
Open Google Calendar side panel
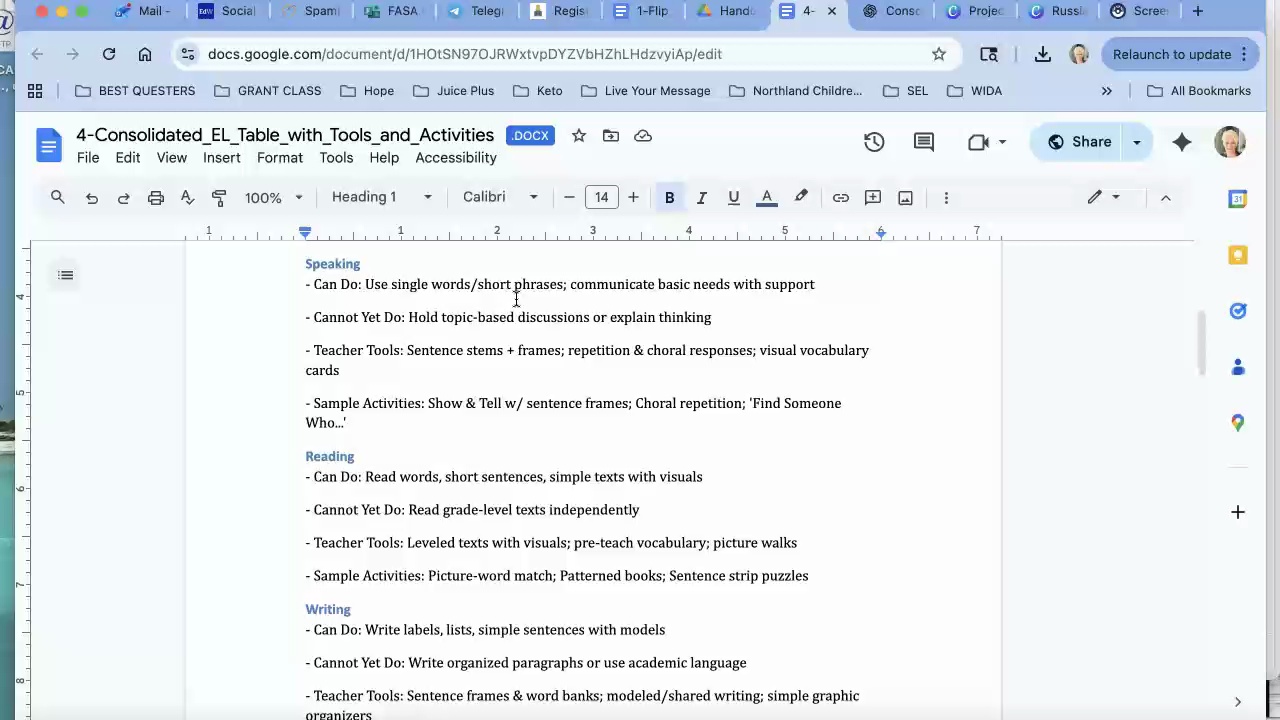(x=1238, y=199)
